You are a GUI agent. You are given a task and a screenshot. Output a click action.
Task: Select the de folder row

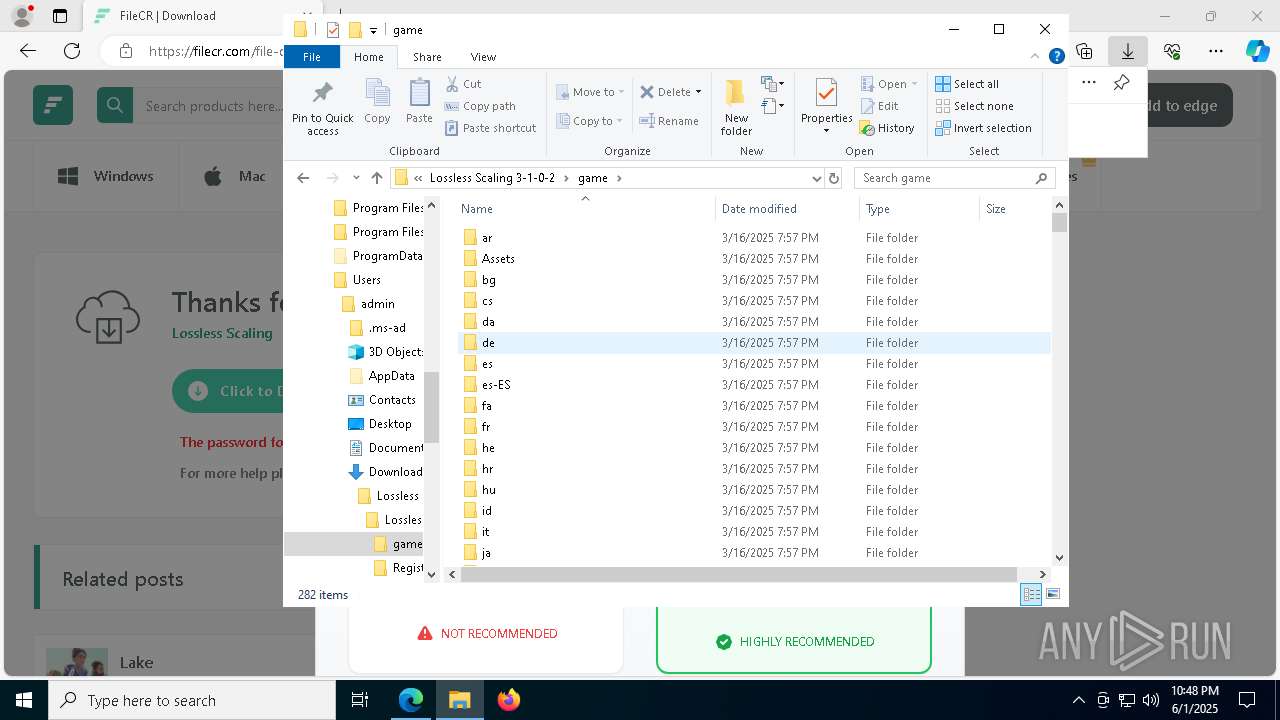click(x=753, y=343)
